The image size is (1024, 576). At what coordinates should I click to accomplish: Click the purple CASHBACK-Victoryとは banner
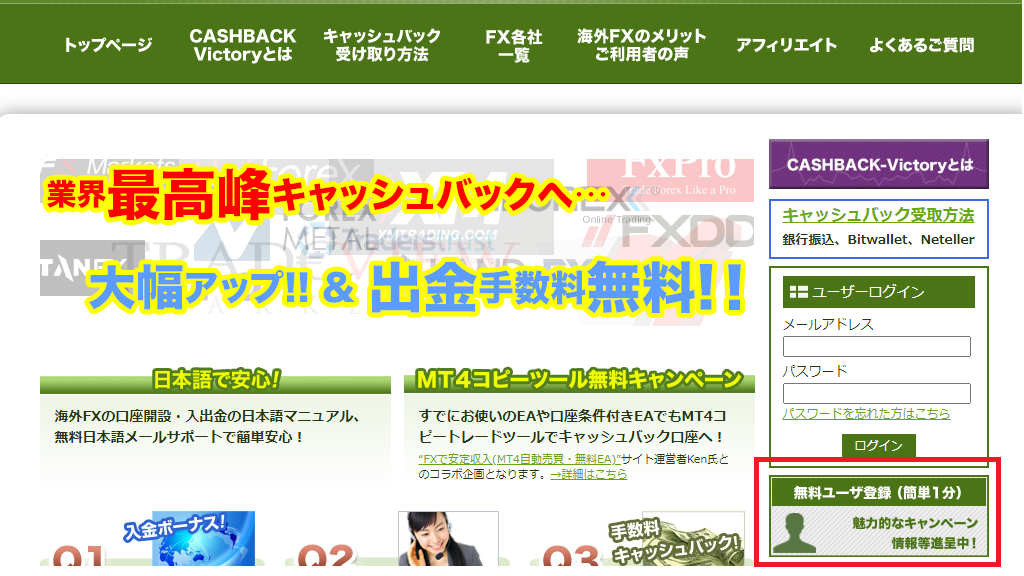pos(879,164)
